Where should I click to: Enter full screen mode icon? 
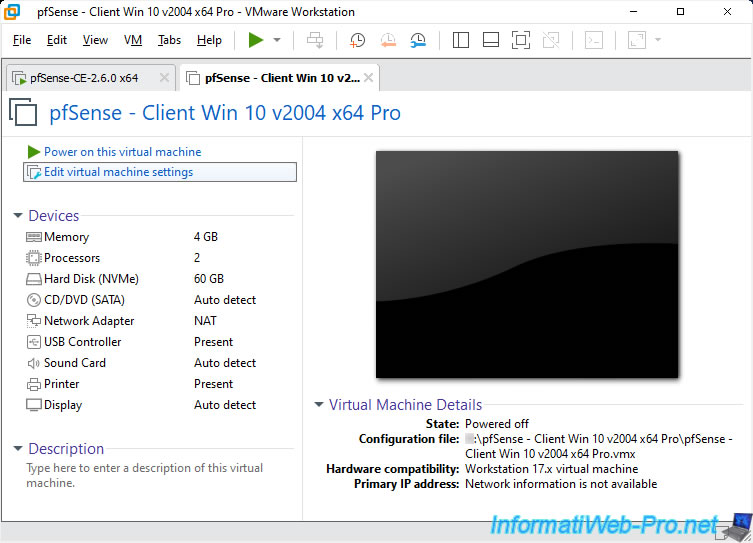[x=521, y=40]
